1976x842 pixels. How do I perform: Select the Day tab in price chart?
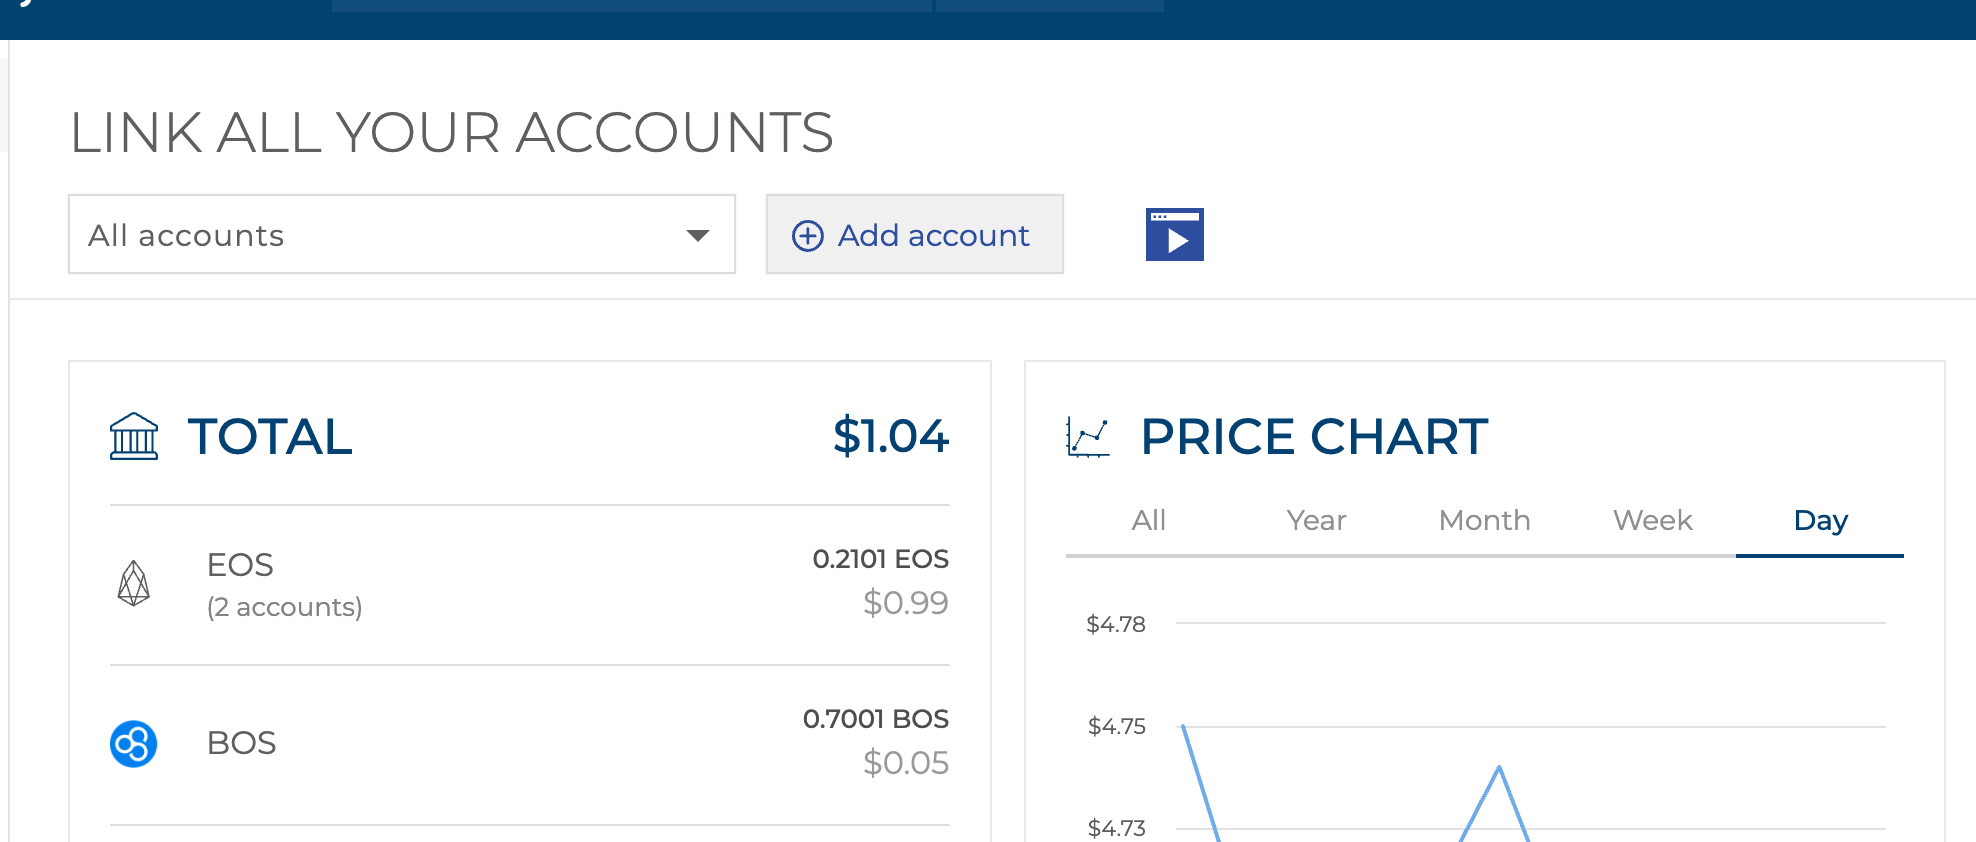pos(1820,521)
